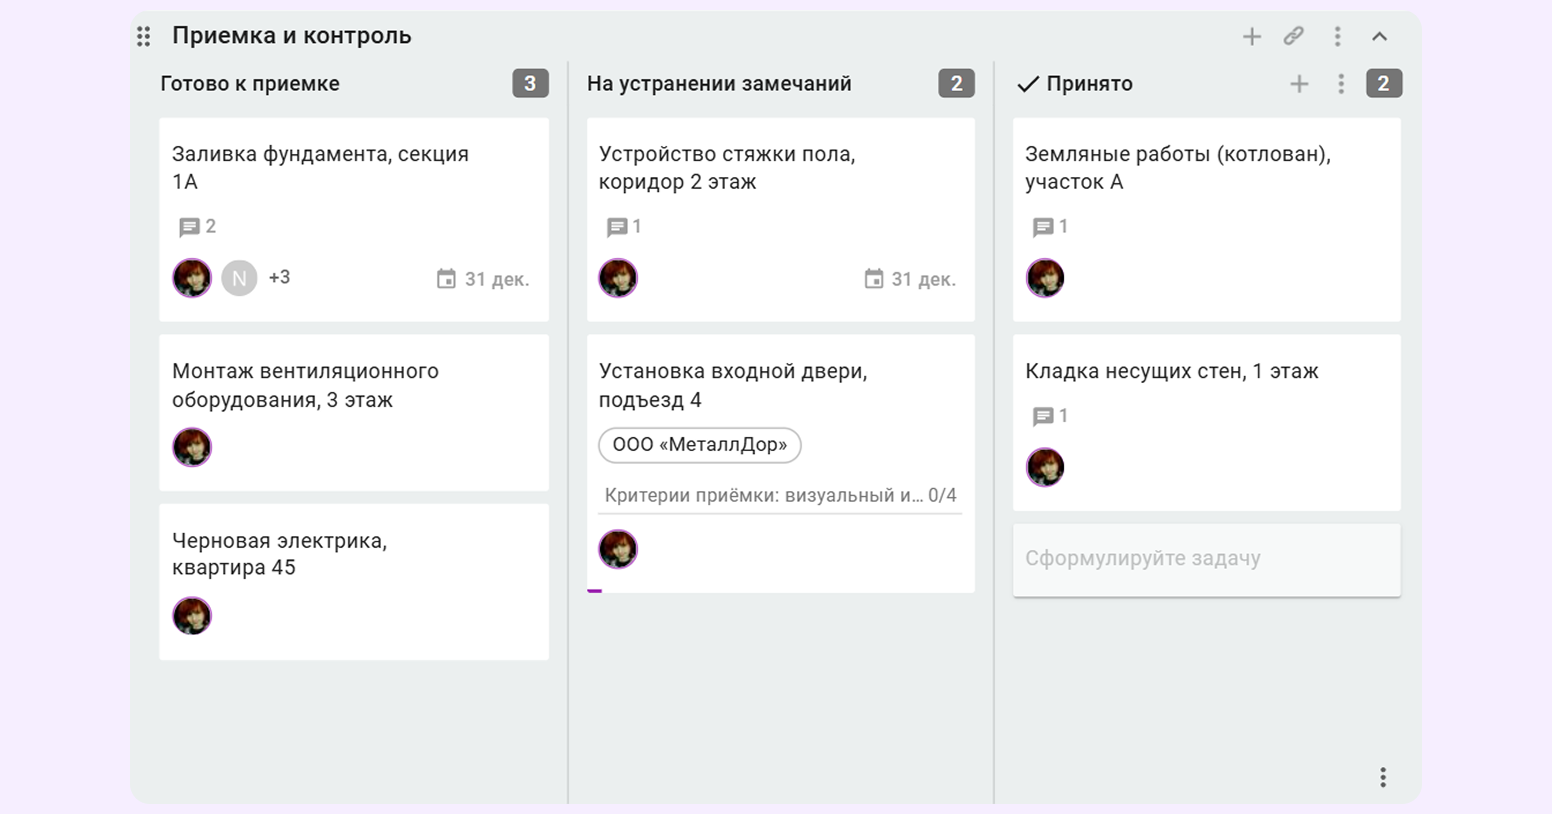The height and width of the screenshot is (814, 1552).
Task: Collapse the Приемка и контроль board
Action: [1379, 37]
